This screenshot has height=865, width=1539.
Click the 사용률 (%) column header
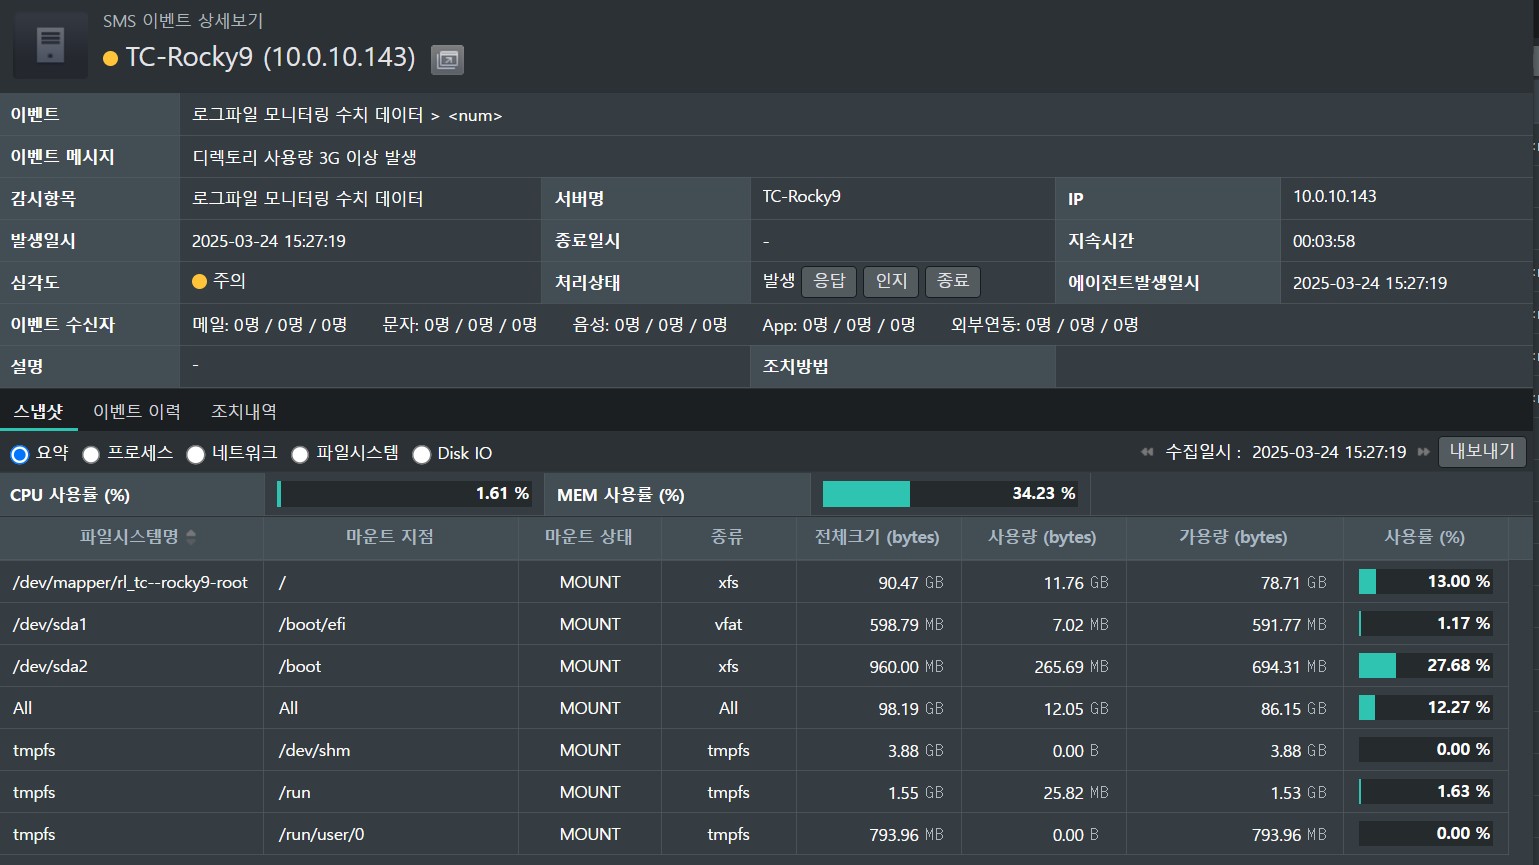(1424, 537)
